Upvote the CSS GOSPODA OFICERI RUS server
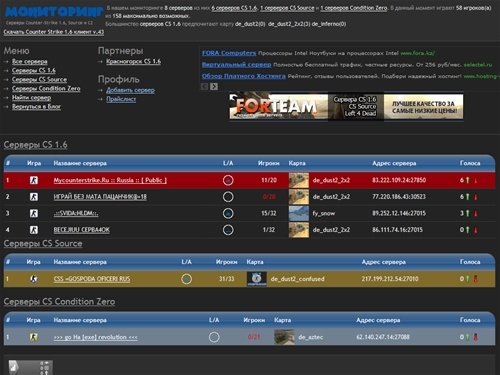The height and width of the screenshot is (375, 500). [467, 279]
